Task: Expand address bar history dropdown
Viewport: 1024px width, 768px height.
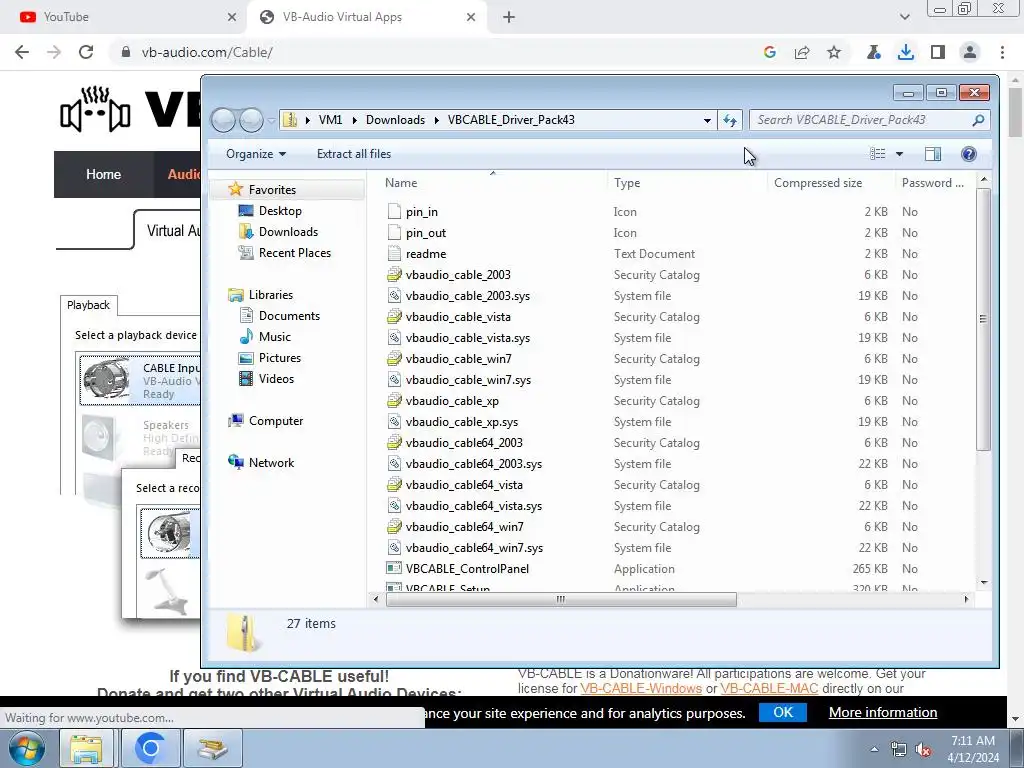Action: (707, 120)
